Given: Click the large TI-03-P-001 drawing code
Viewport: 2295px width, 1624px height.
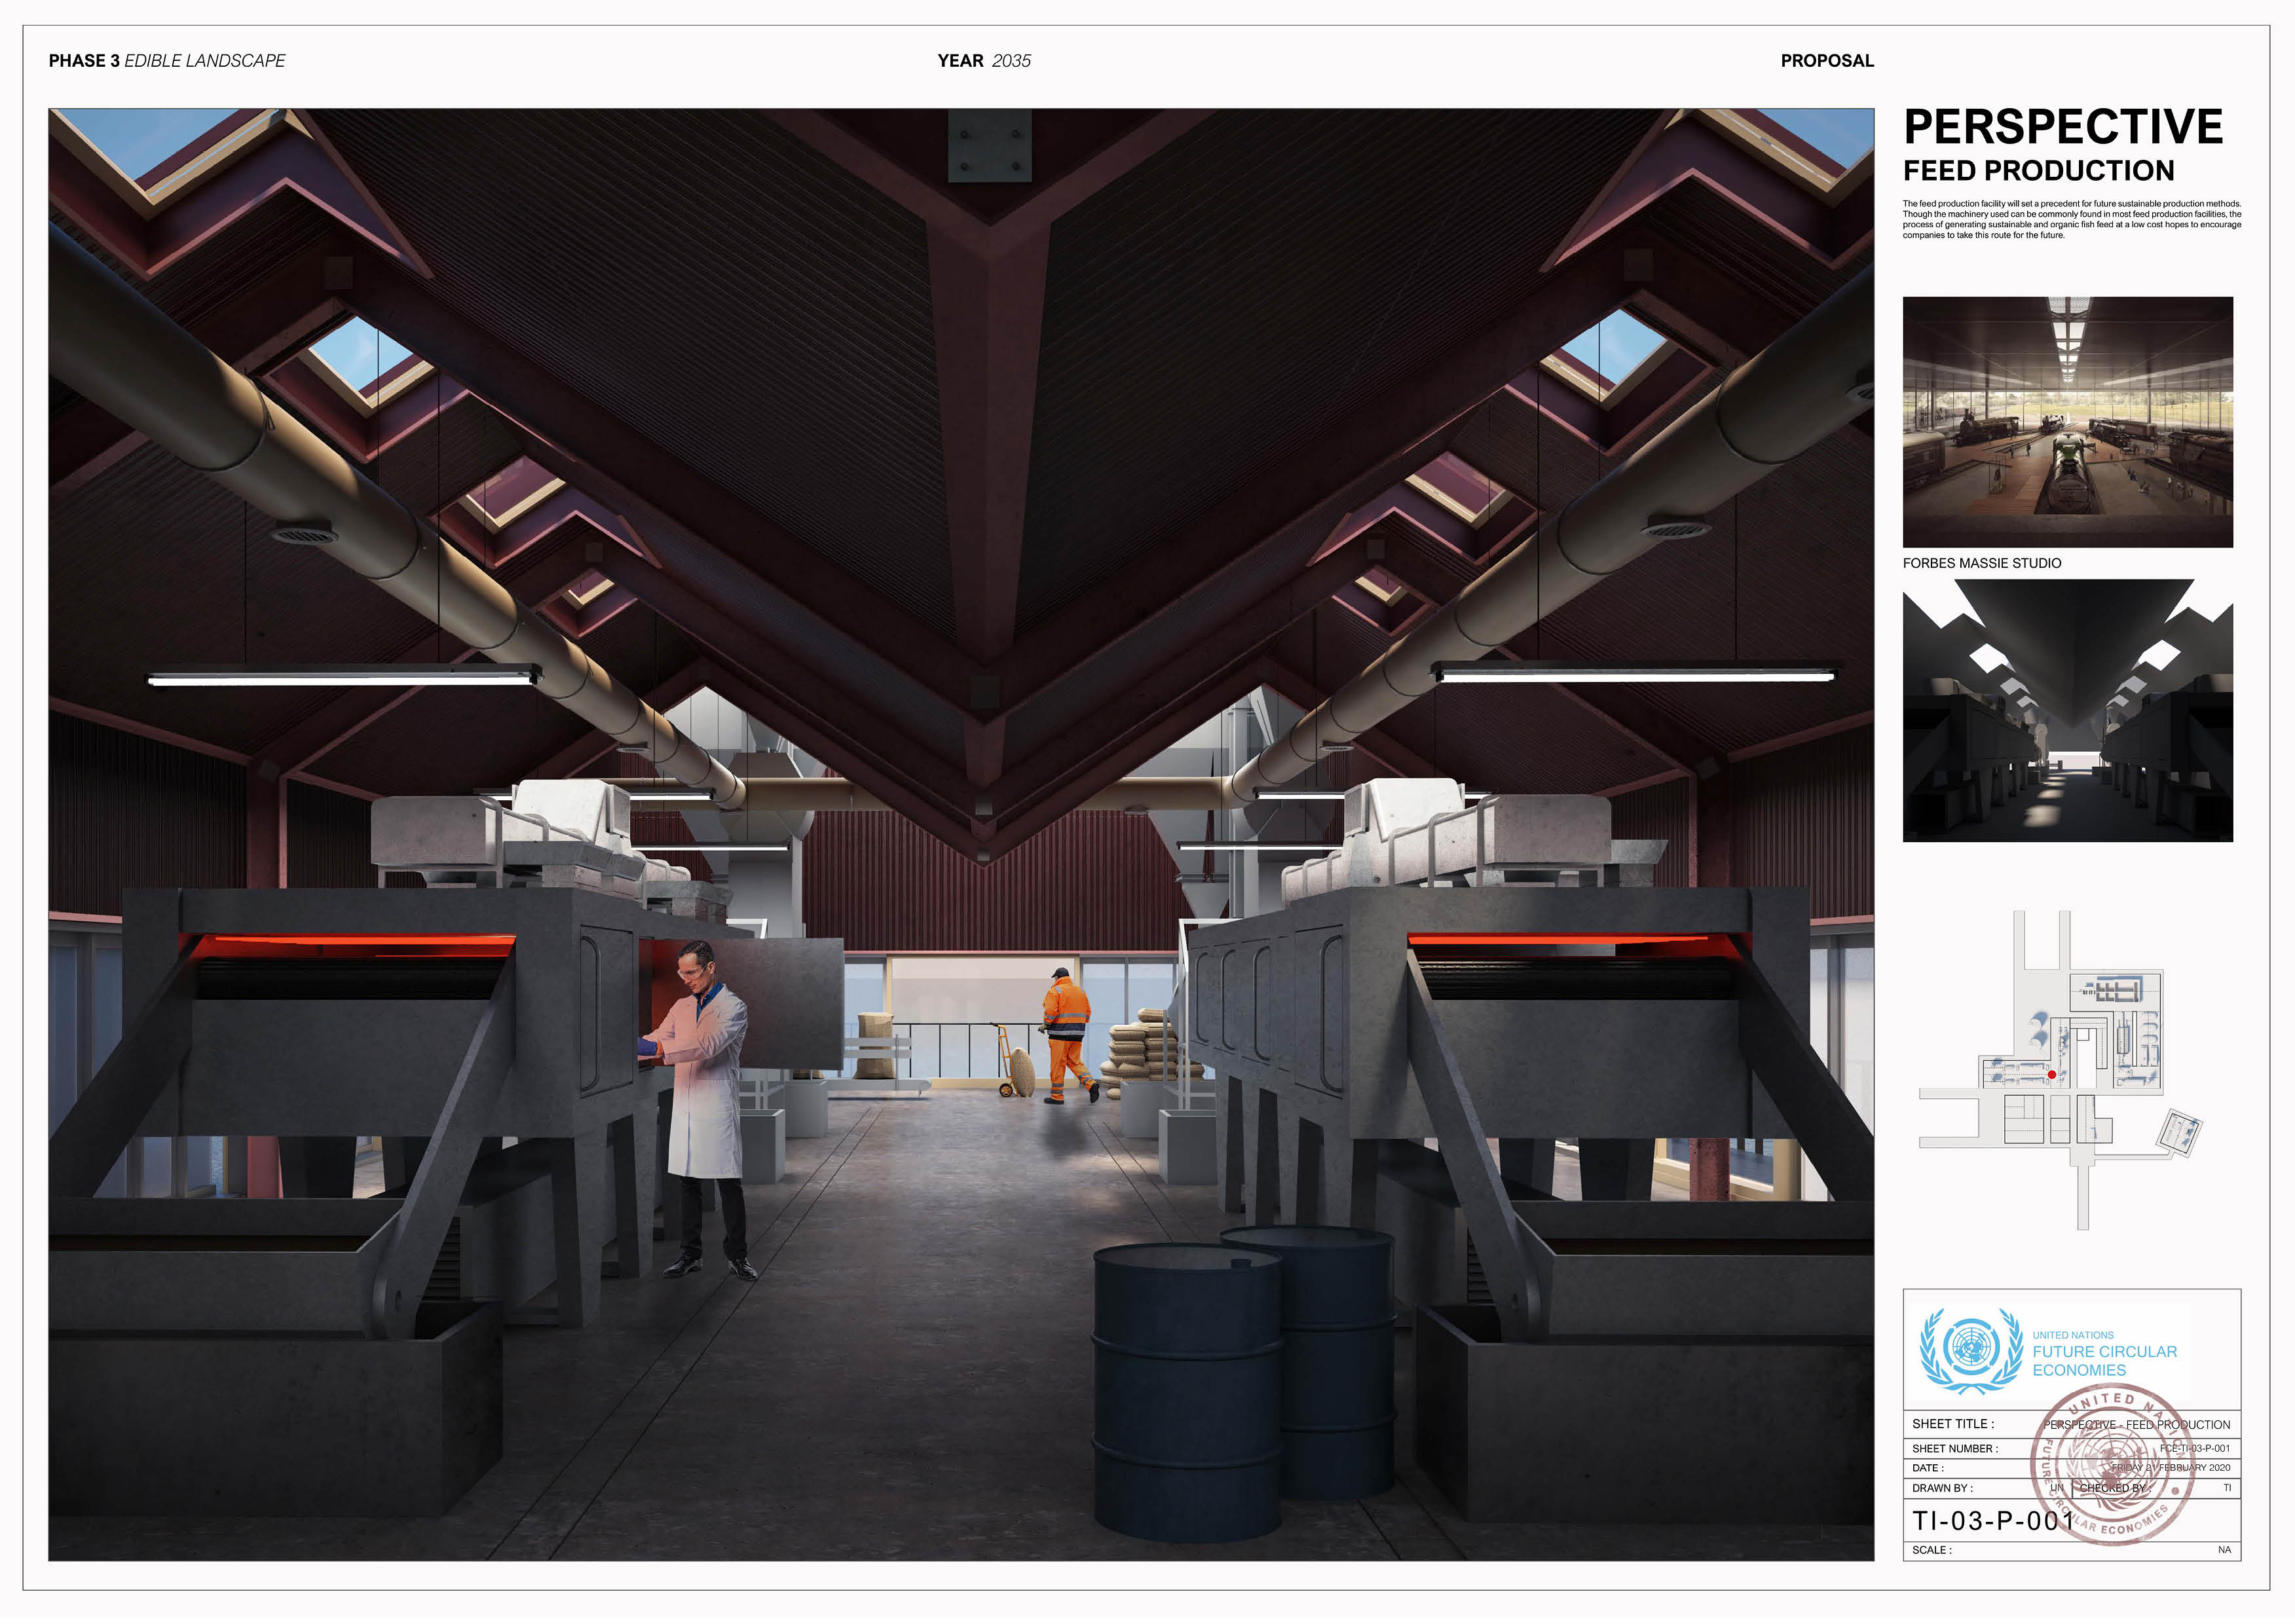Looking at the screenshot, I should tap(1993, 1521).
